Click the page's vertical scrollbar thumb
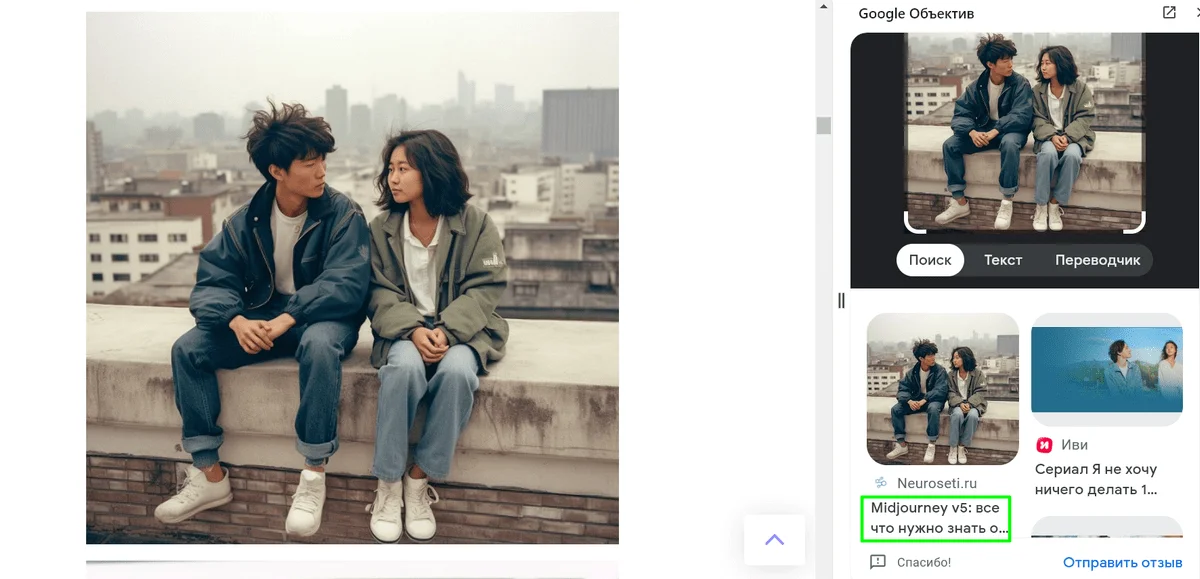 (x=824, y=126)
